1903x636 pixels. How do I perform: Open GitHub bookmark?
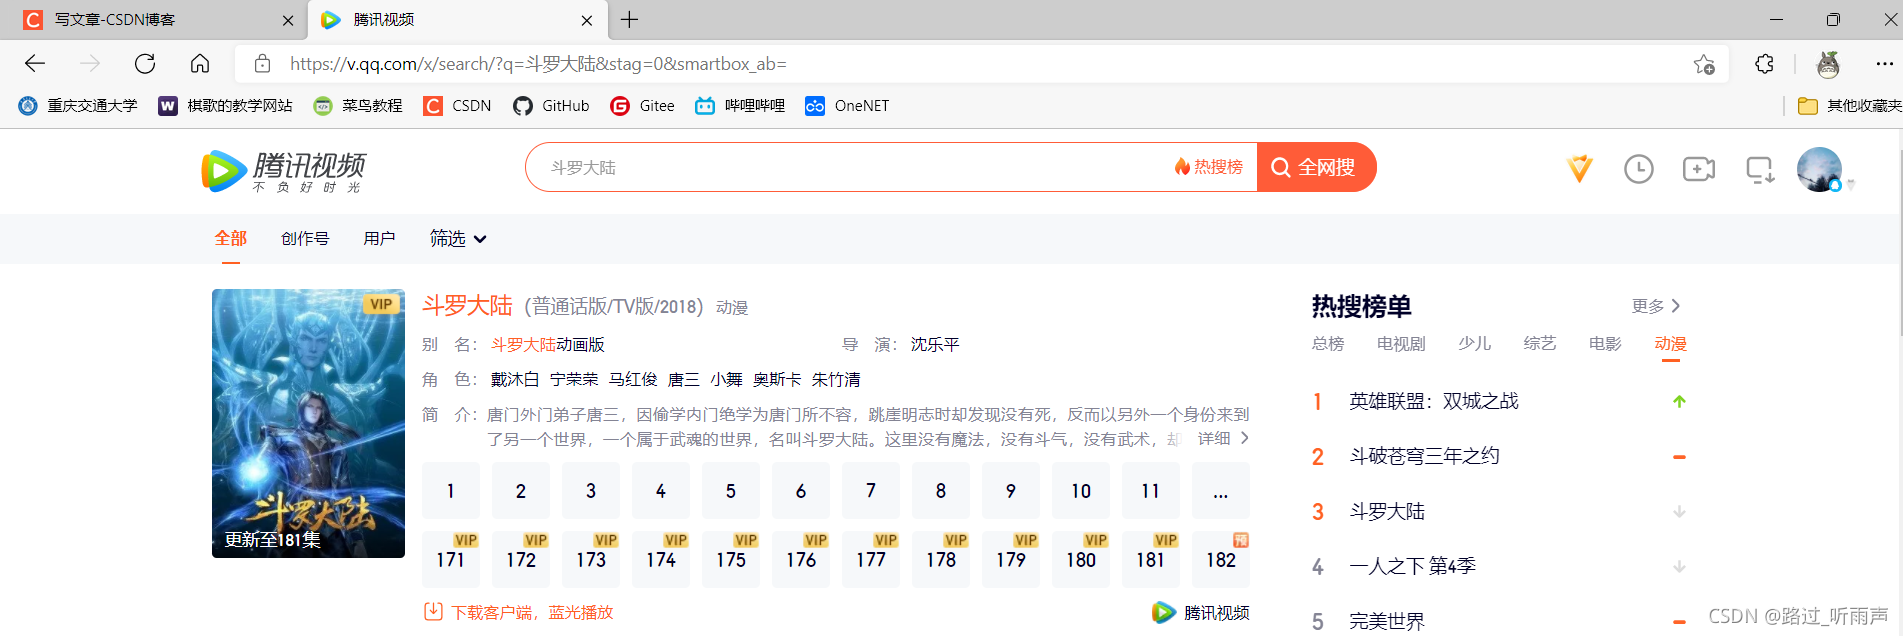[551, 106]
